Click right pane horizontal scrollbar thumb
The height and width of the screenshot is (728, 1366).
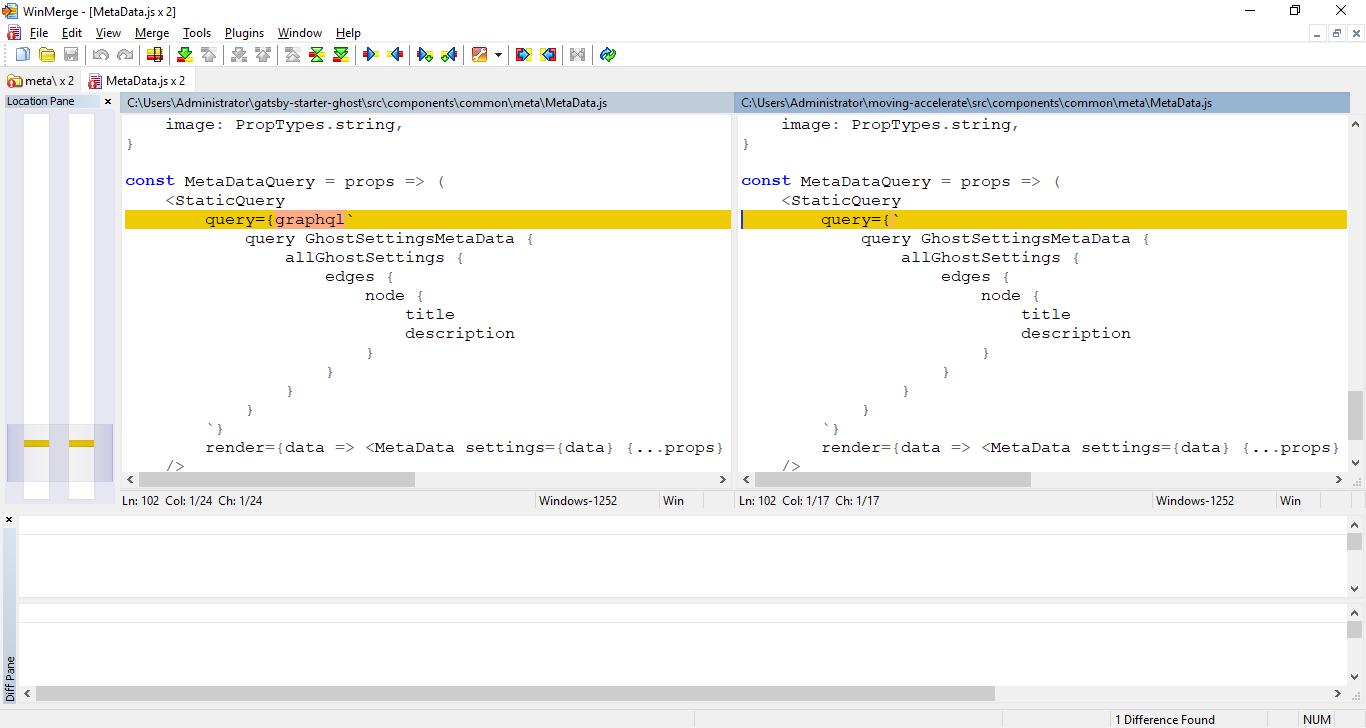point(893,480)
